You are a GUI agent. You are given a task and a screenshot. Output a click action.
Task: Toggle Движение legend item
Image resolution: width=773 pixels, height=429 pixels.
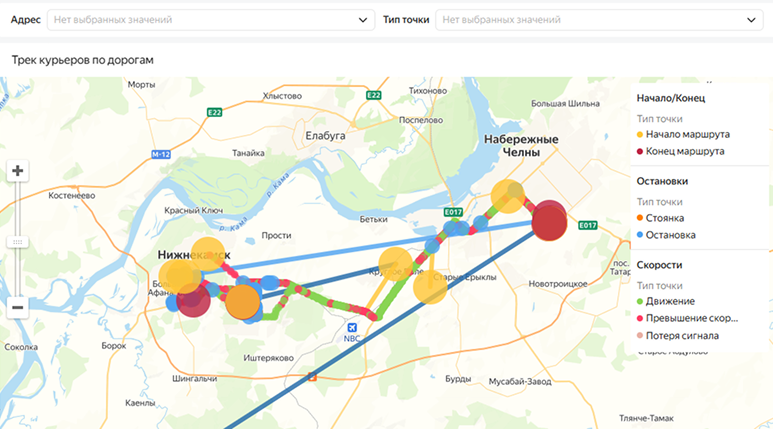click(x=666, y=301)
